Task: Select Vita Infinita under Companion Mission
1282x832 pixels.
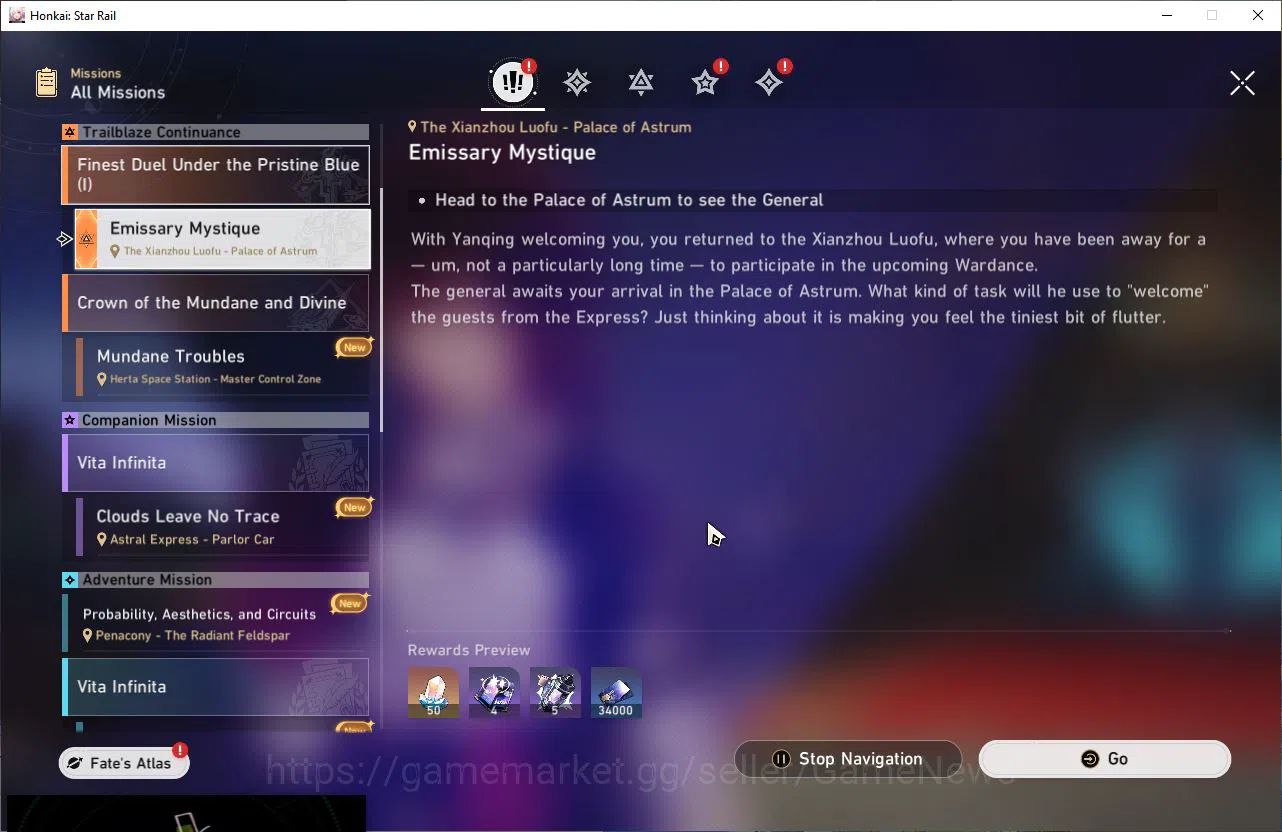Action: pyautogui.click(x=215, y=463)
